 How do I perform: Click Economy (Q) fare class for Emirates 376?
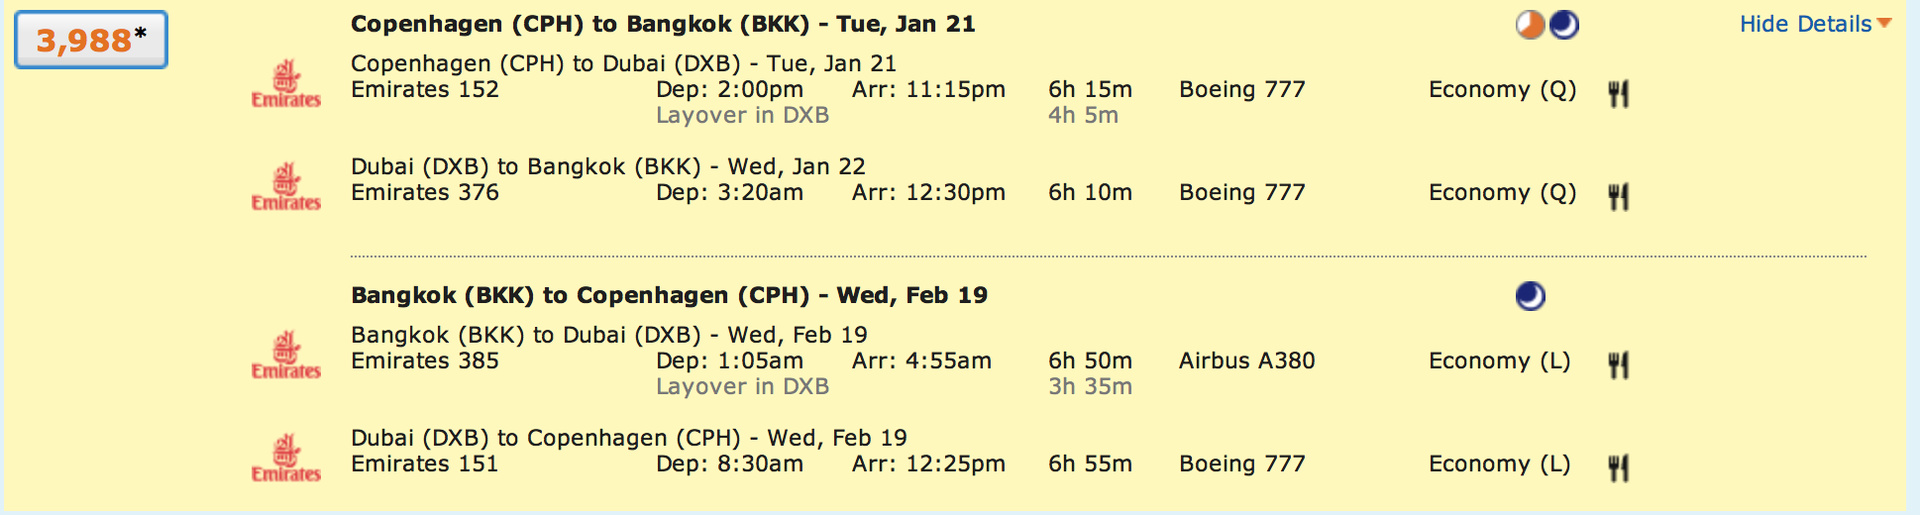pos(1502,193)
